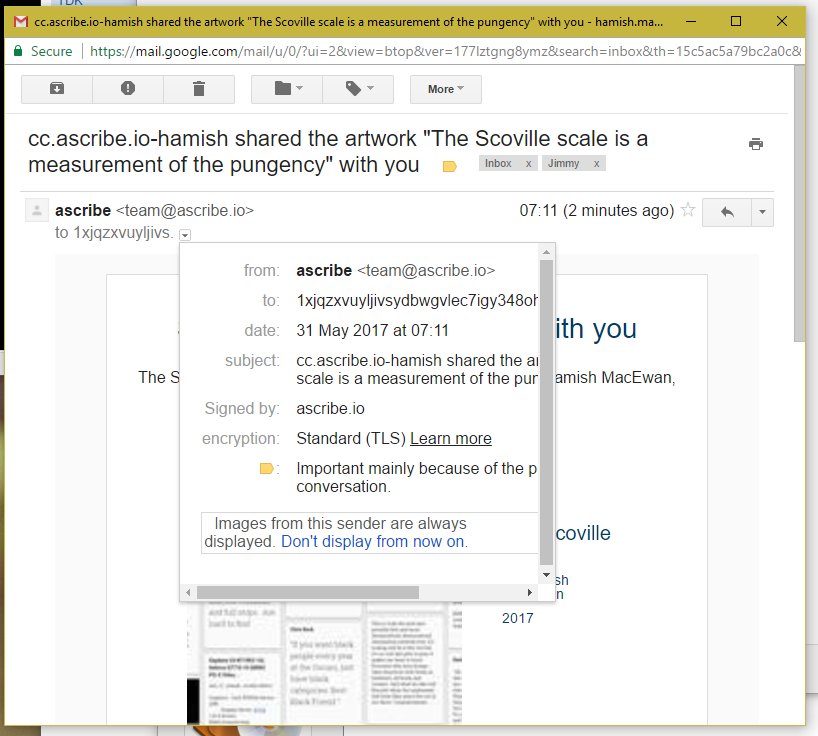Open the dropdown next to Reply
This screenshot has width=818, height=736.
click(762, 212)
